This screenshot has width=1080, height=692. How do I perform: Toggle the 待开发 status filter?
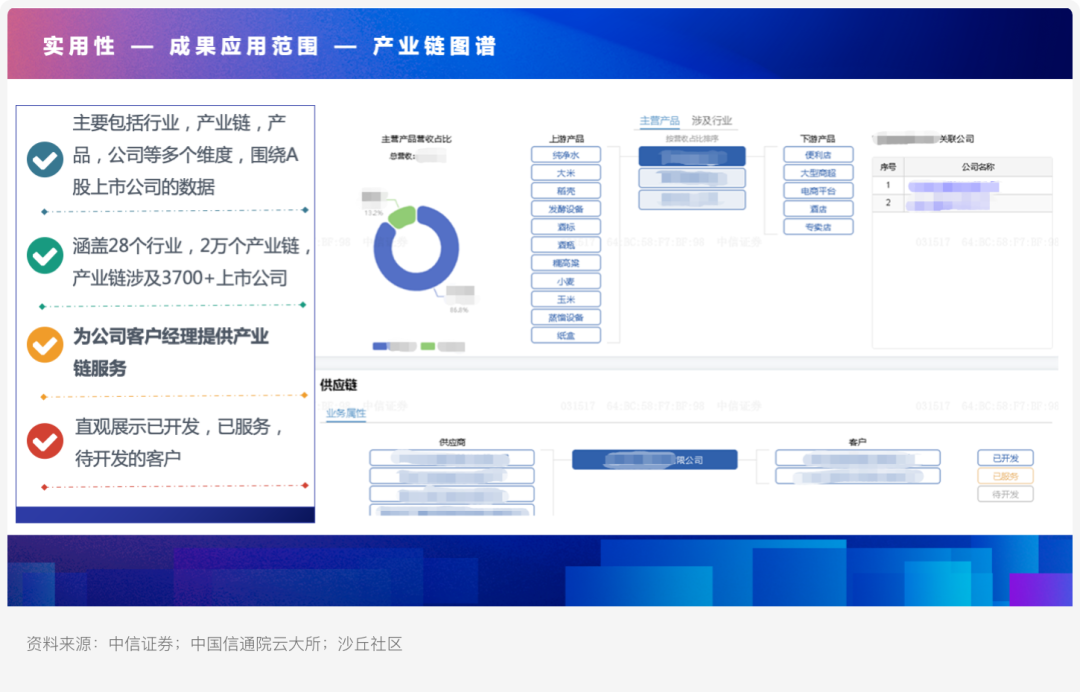point(1004,493)
